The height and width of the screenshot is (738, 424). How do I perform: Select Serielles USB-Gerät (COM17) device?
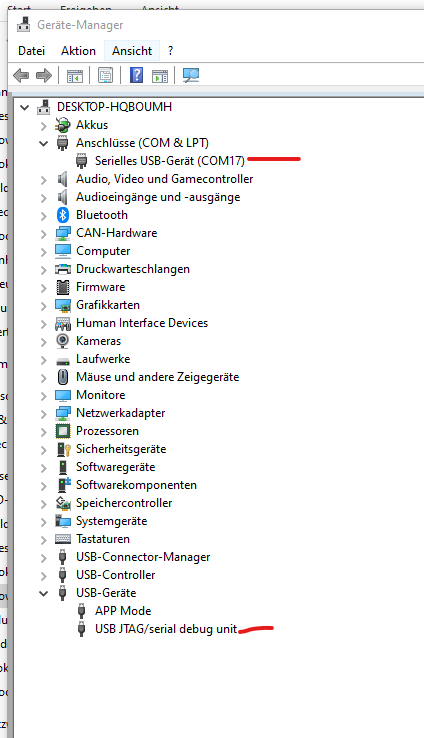pos(169,161)
